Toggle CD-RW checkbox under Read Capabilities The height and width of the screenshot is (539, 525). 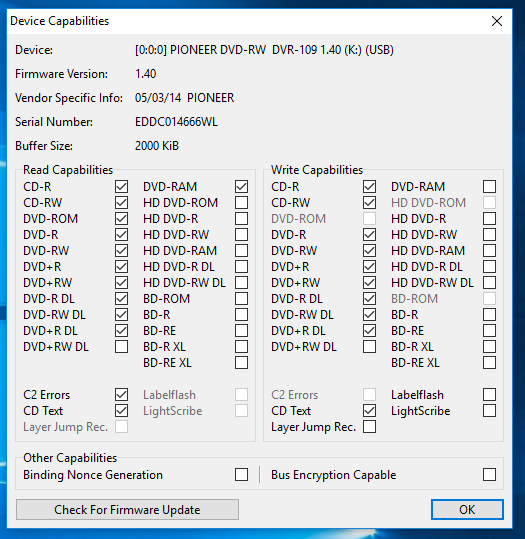pyautogui.click(x=121, y=202)
